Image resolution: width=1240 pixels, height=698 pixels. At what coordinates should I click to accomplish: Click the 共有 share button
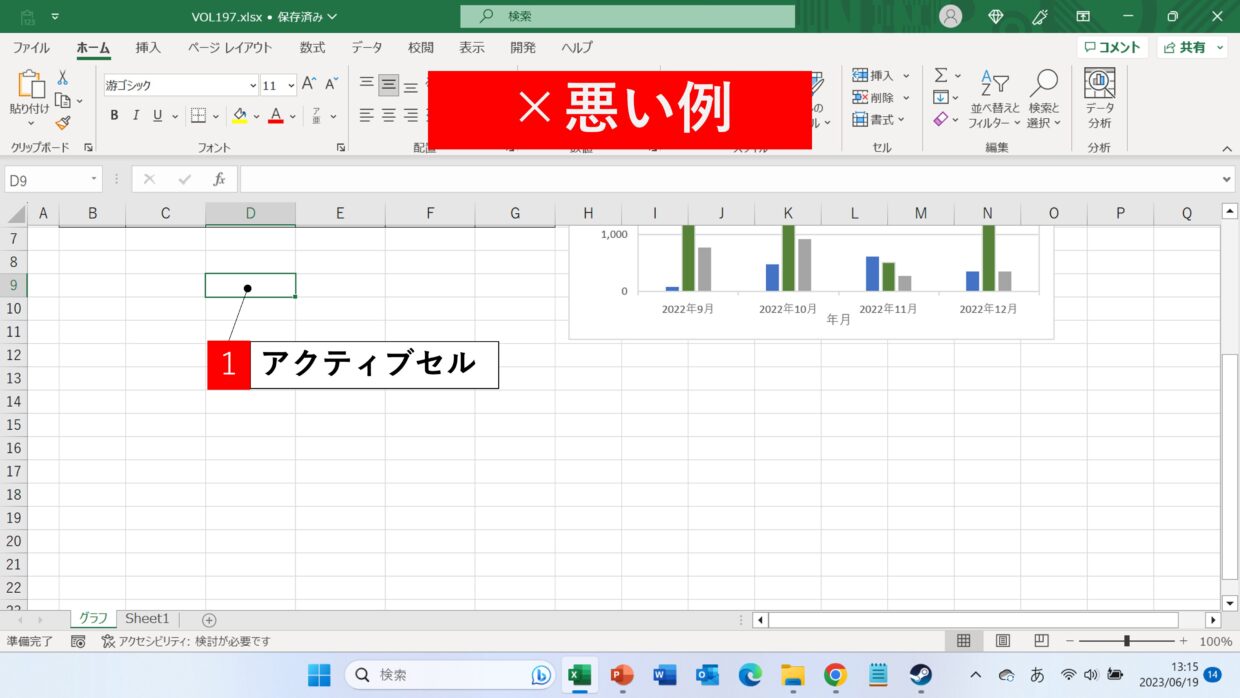pyautogui.click(x=1192, y=47)
